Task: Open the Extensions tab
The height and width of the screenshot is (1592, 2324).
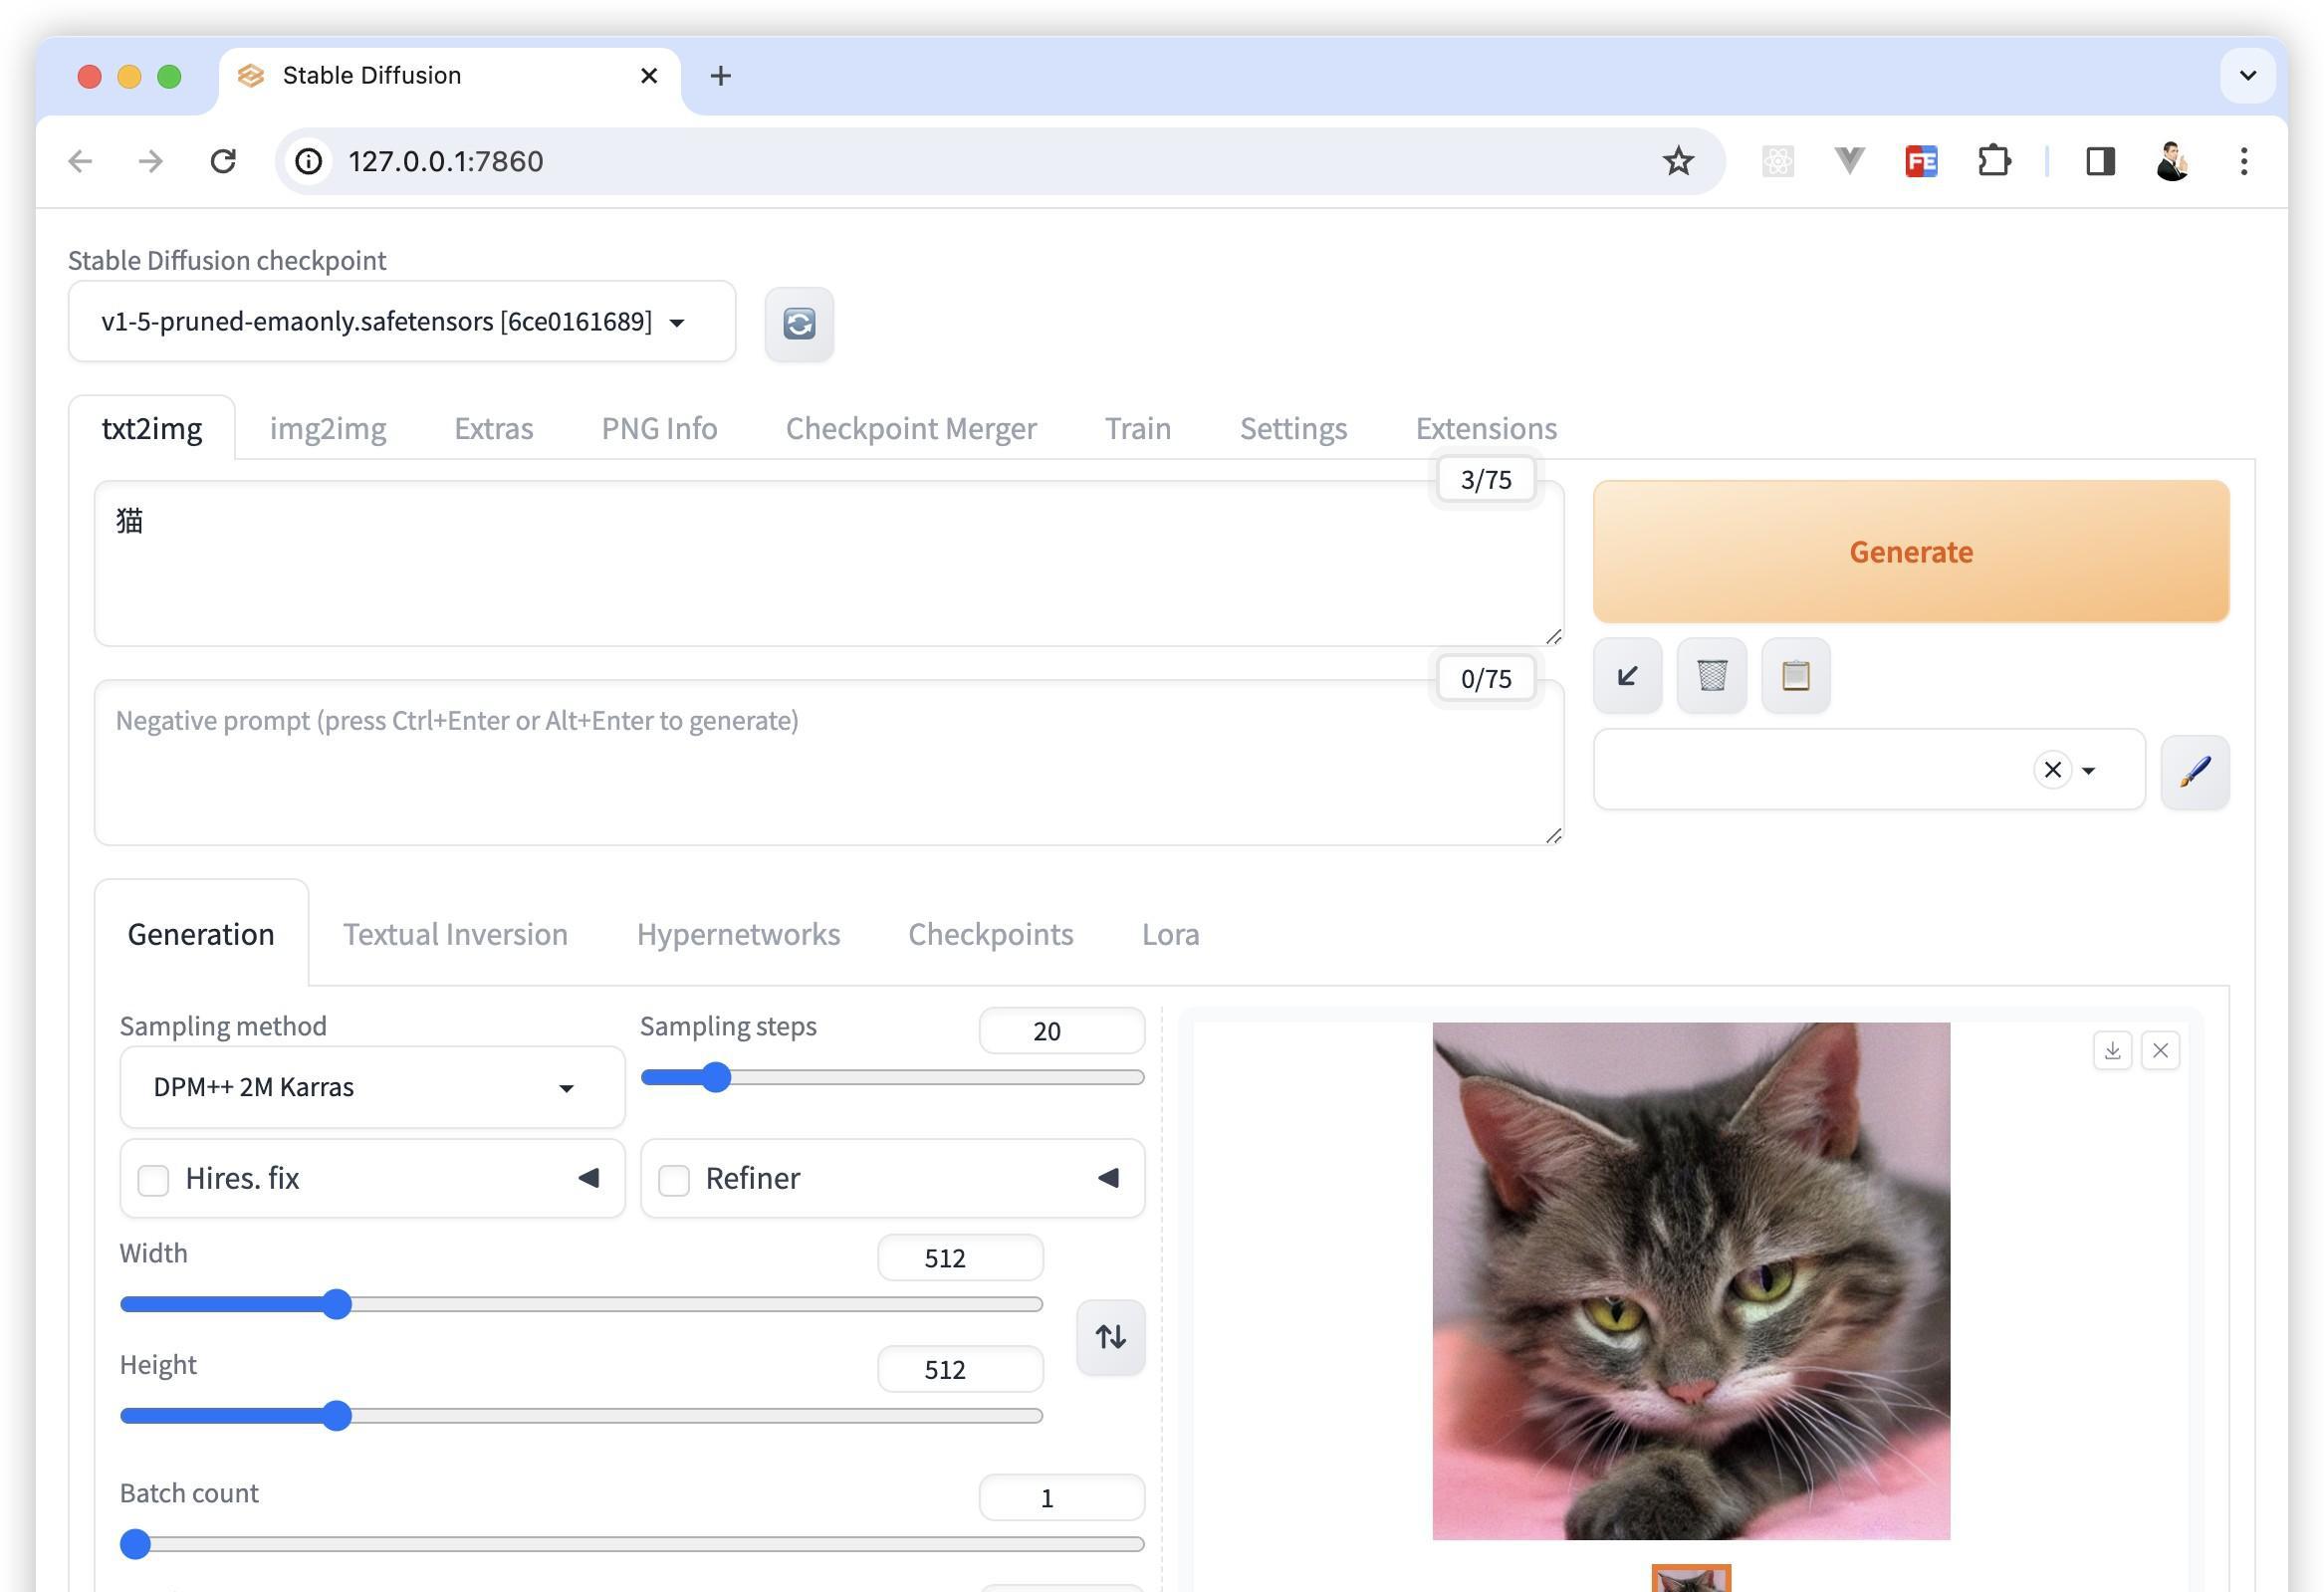Action: pos(1486,429)
